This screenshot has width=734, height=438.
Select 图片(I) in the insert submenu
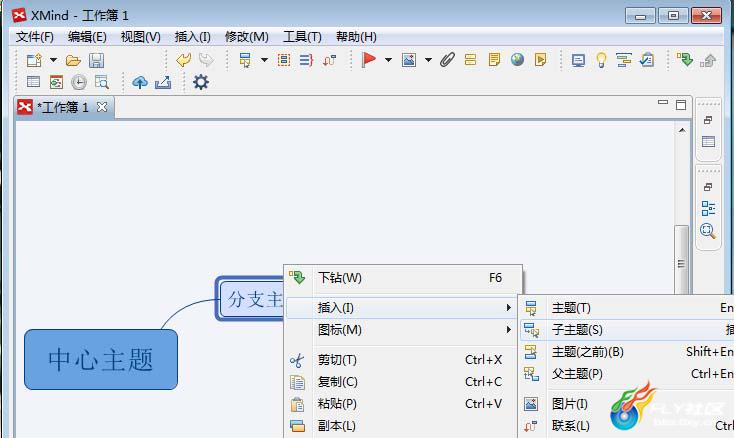[626, 404]
